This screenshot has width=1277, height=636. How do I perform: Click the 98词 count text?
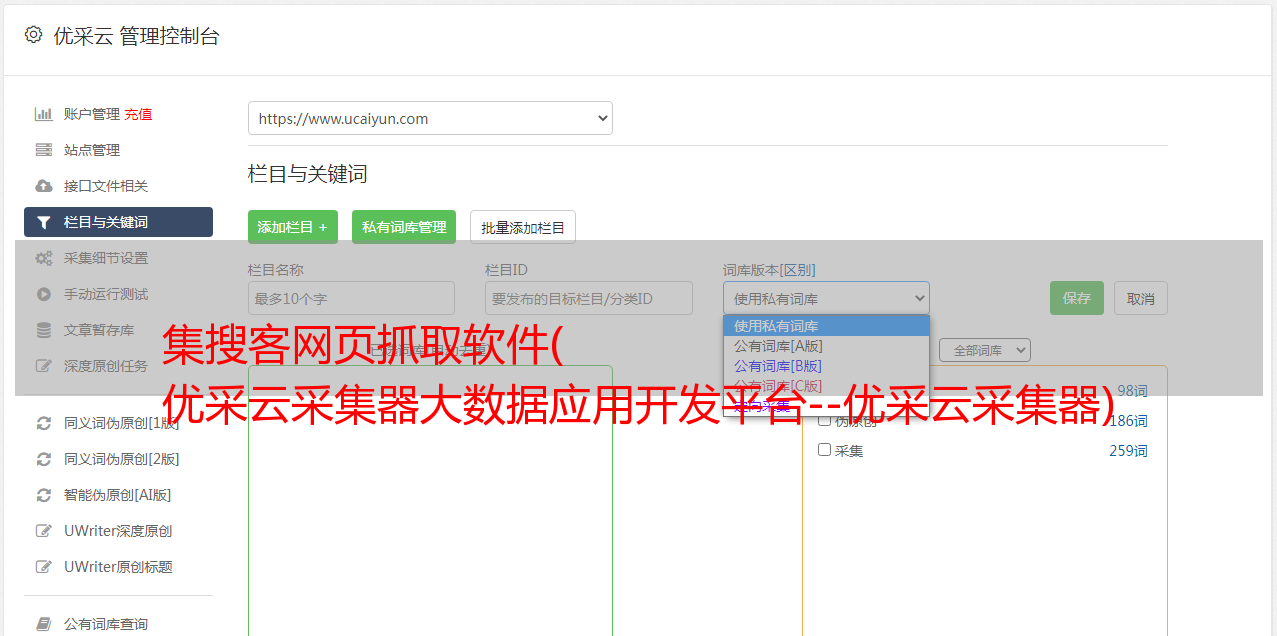1132,391
